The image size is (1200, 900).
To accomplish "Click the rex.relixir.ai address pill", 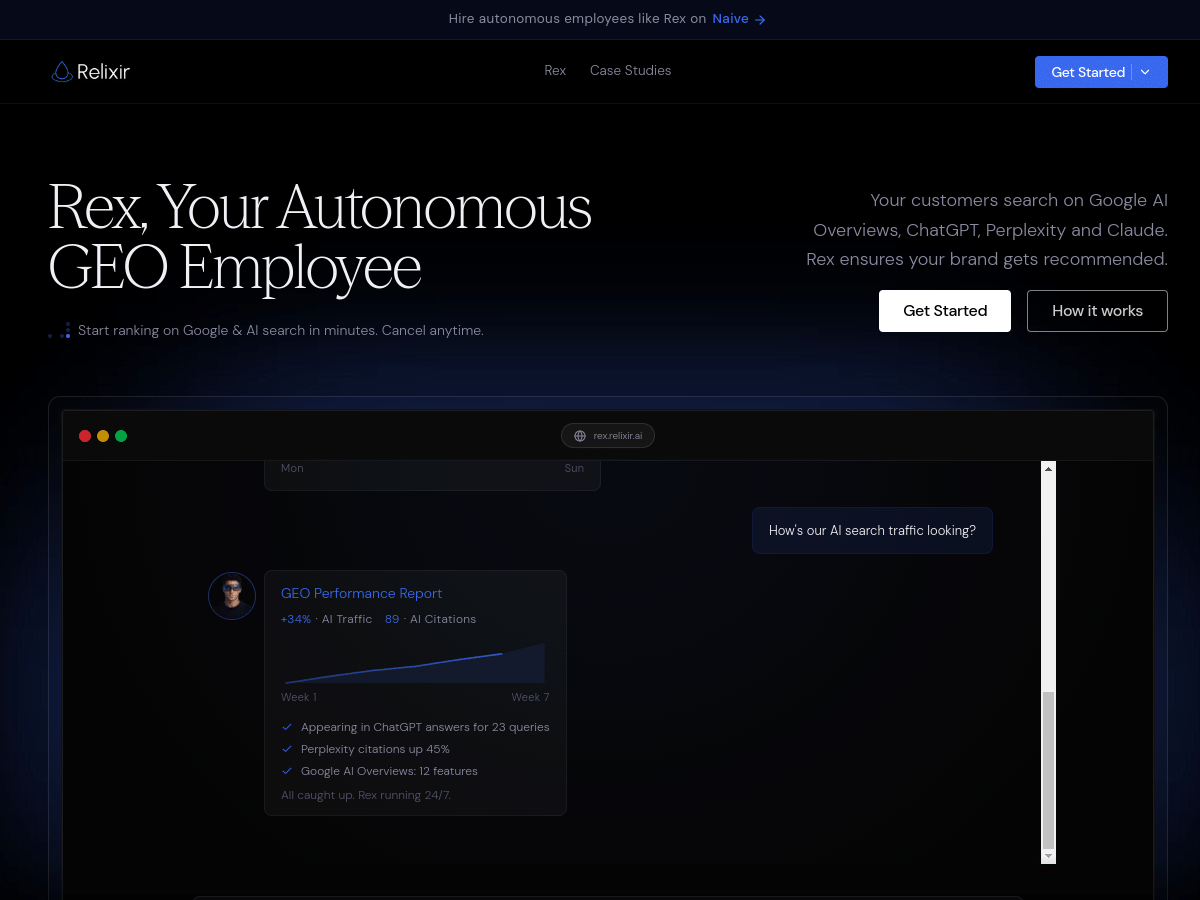I will point(608,436).
